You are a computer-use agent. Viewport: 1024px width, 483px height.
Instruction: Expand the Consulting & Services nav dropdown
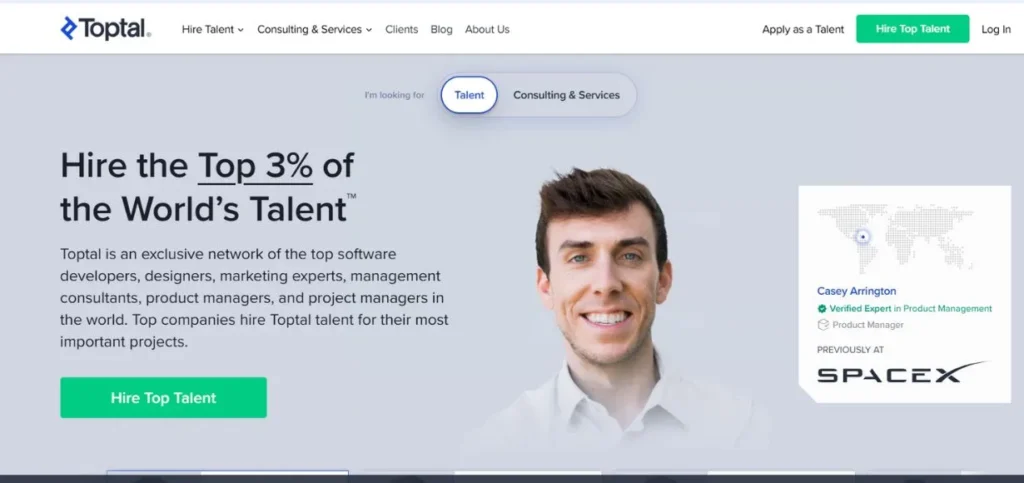pyautogui.click(x=314, y=29)
